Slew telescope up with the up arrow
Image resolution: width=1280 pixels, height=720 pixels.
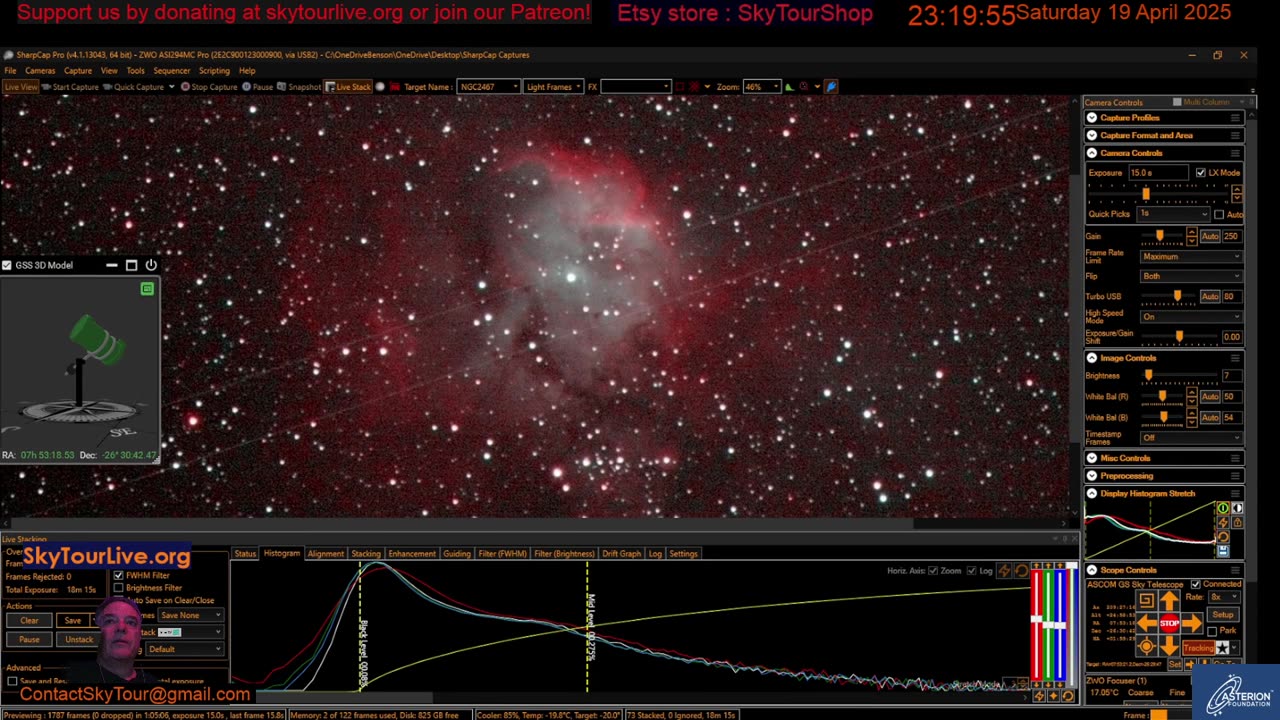(1169, 601)
